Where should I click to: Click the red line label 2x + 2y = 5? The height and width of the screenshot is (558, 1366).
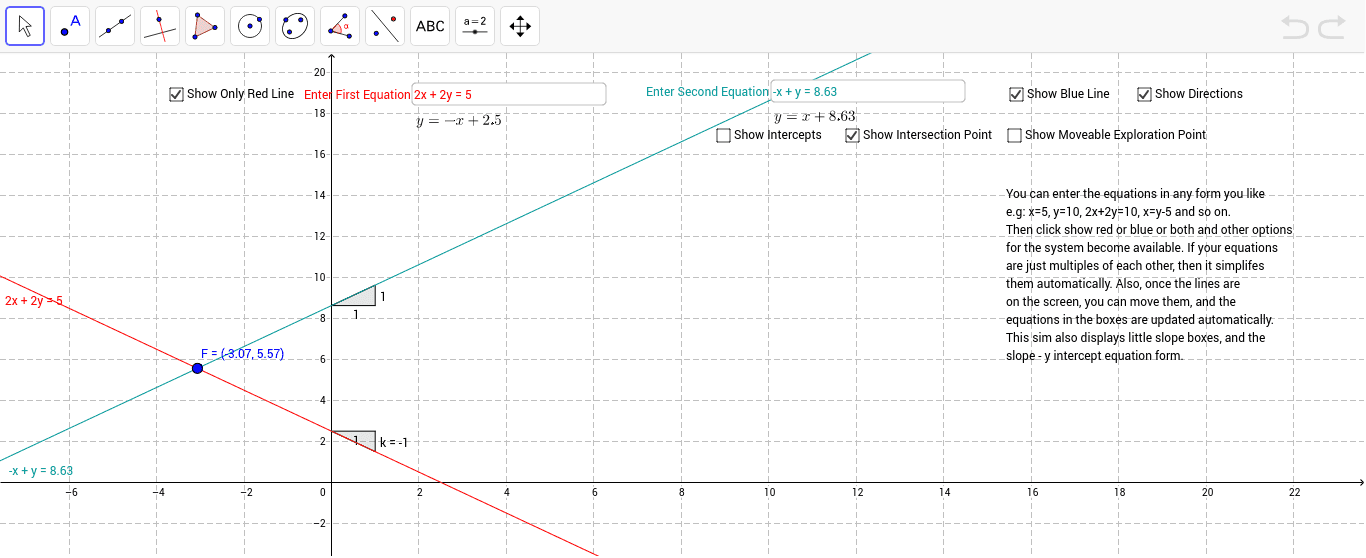[x=34, y=300]
